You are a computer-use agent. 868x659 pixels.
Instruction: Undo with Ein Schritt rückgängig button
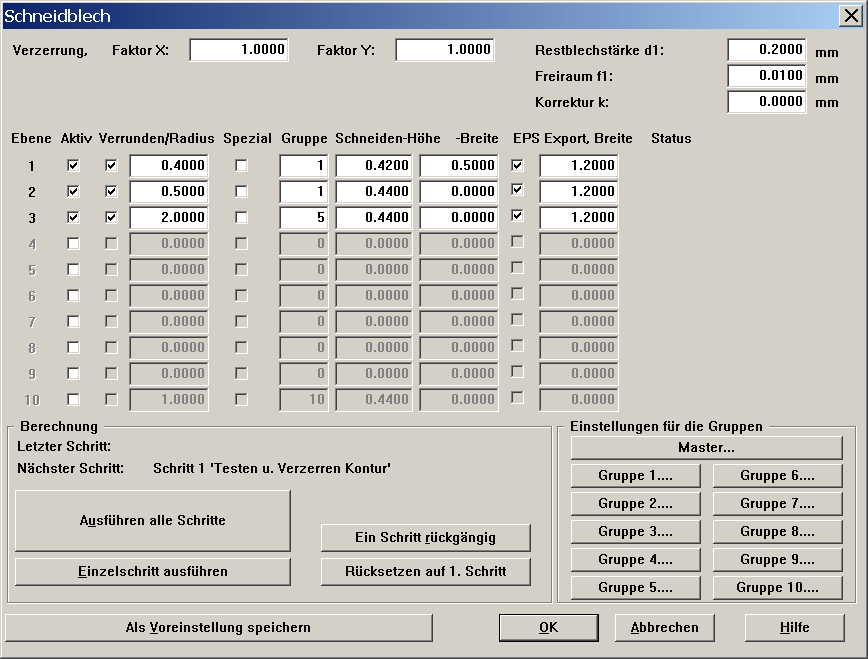tap(425, 538)
